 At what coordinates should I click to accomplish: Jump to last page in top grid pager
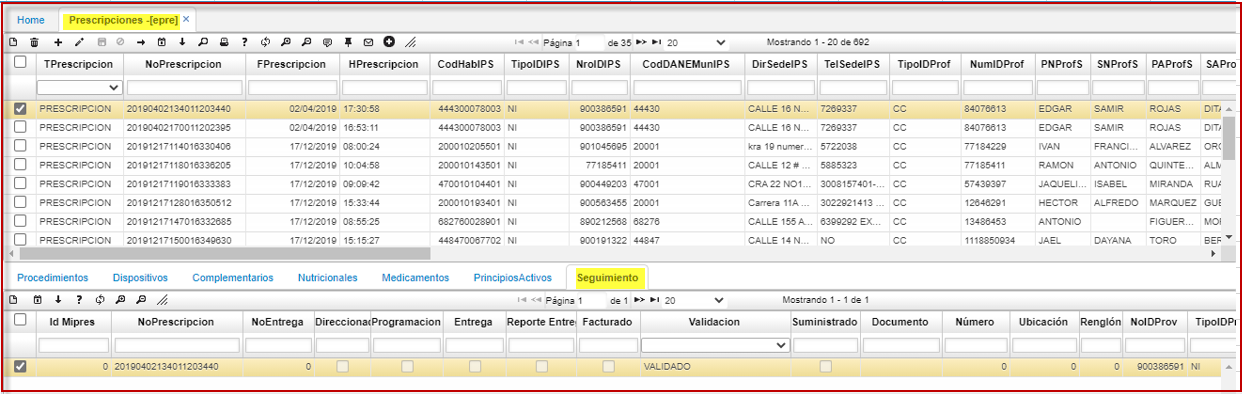(x=656, y=43)
